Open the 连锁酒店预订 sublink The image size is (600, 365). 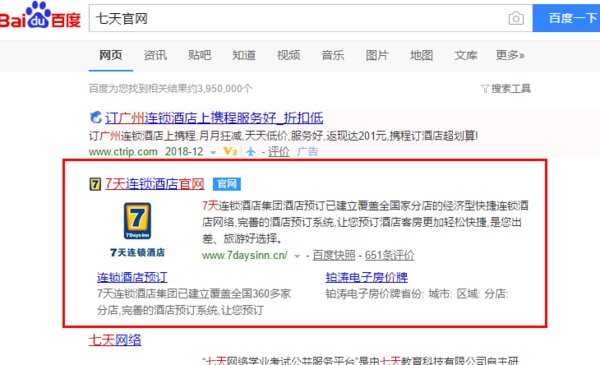(132, 277)
